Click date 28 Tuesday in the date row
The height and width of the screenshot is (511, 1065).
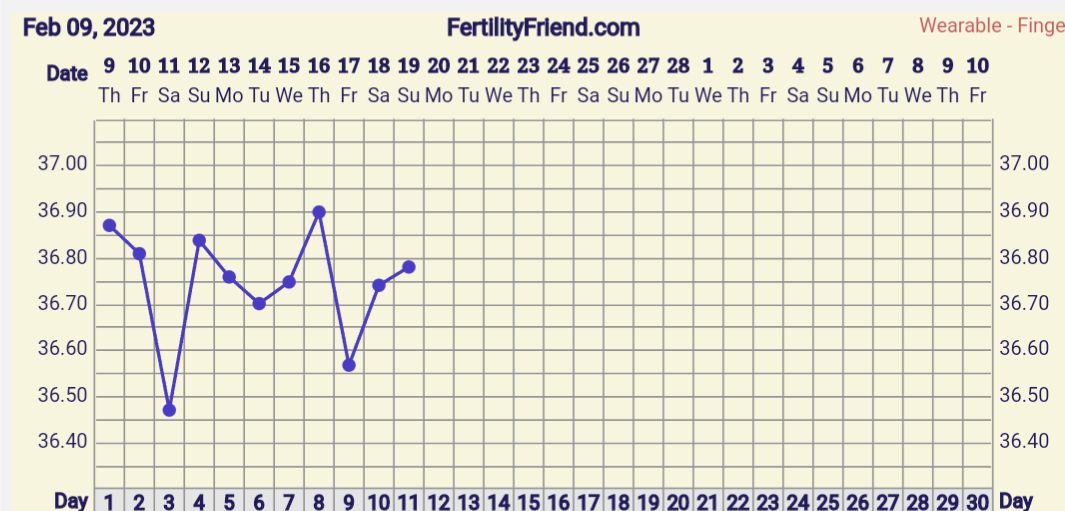678,79
